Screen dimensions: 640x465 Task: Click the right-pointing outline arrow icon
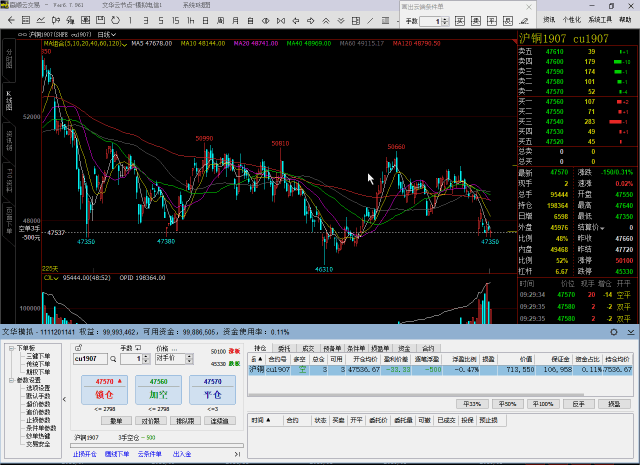point(311,20)
